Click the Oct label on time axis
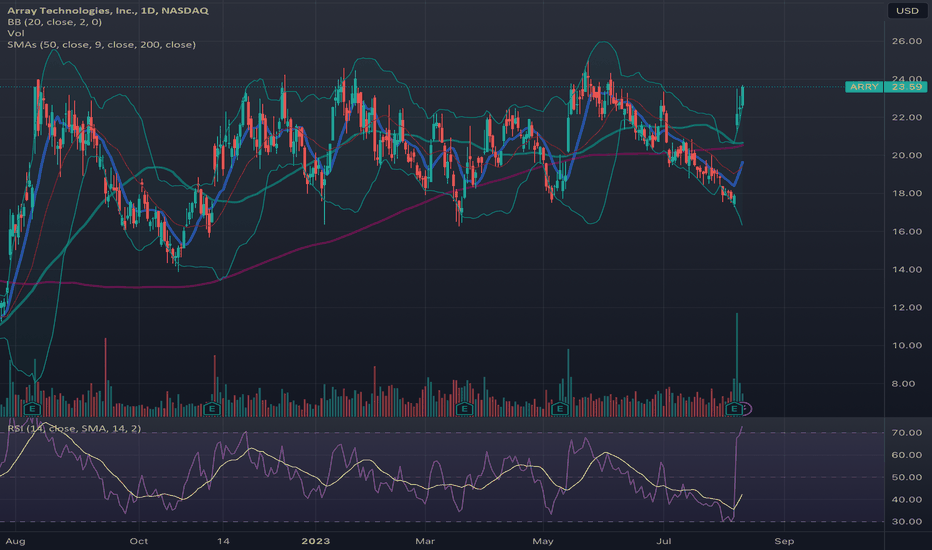Image resolution: width=932 pixels, height=550 pixels. click(138, 541)
